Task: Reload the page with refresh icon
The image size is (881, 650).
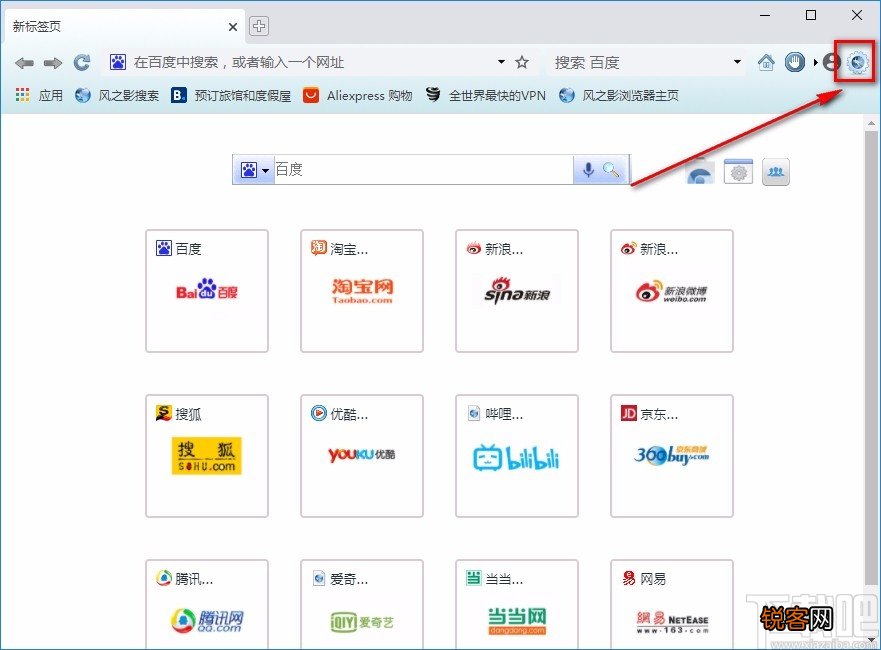Action: click(x=82, y=62)
